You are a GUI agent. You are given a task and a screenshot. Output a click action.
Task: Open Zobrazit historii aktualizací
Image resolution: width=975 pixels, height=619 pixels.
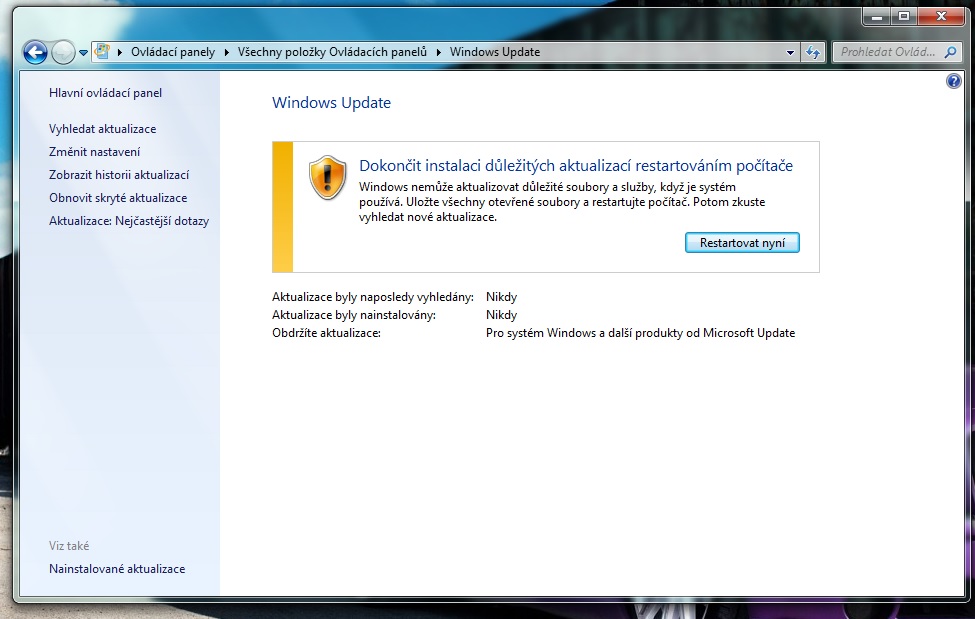point(119,175)
